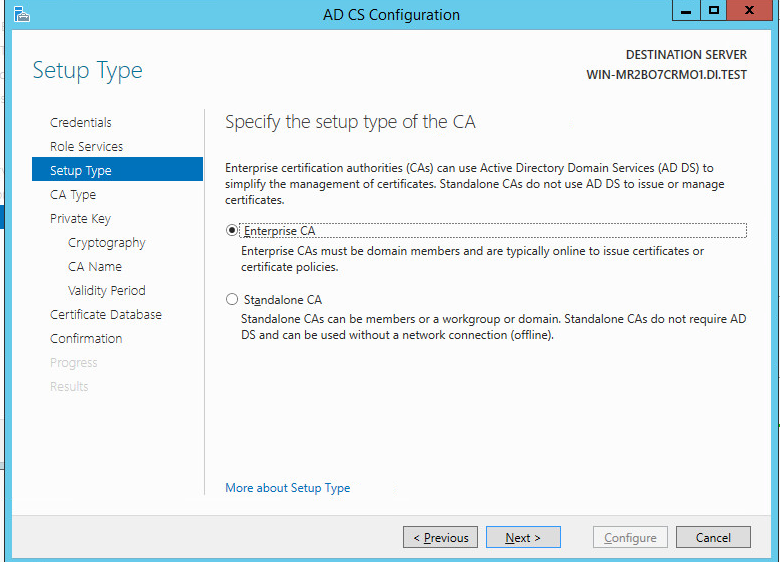
Task: Open the Private Key section
Action: (80, 219)
